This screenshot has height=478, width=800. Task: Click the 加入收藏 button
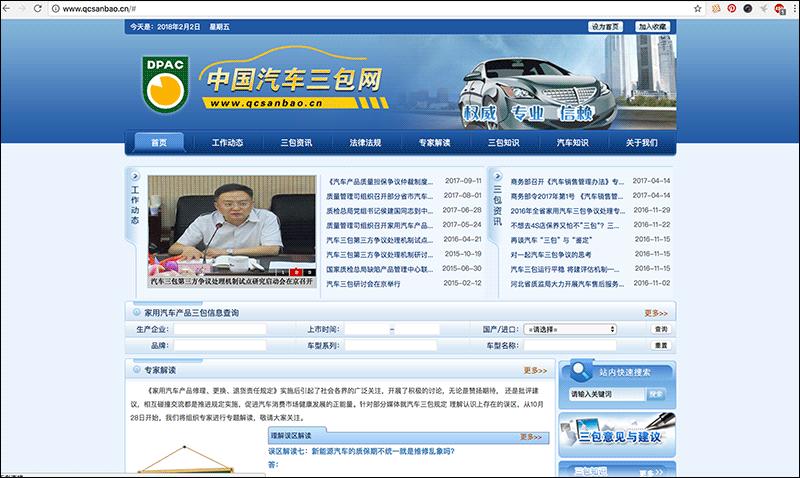tap(653, 27)
